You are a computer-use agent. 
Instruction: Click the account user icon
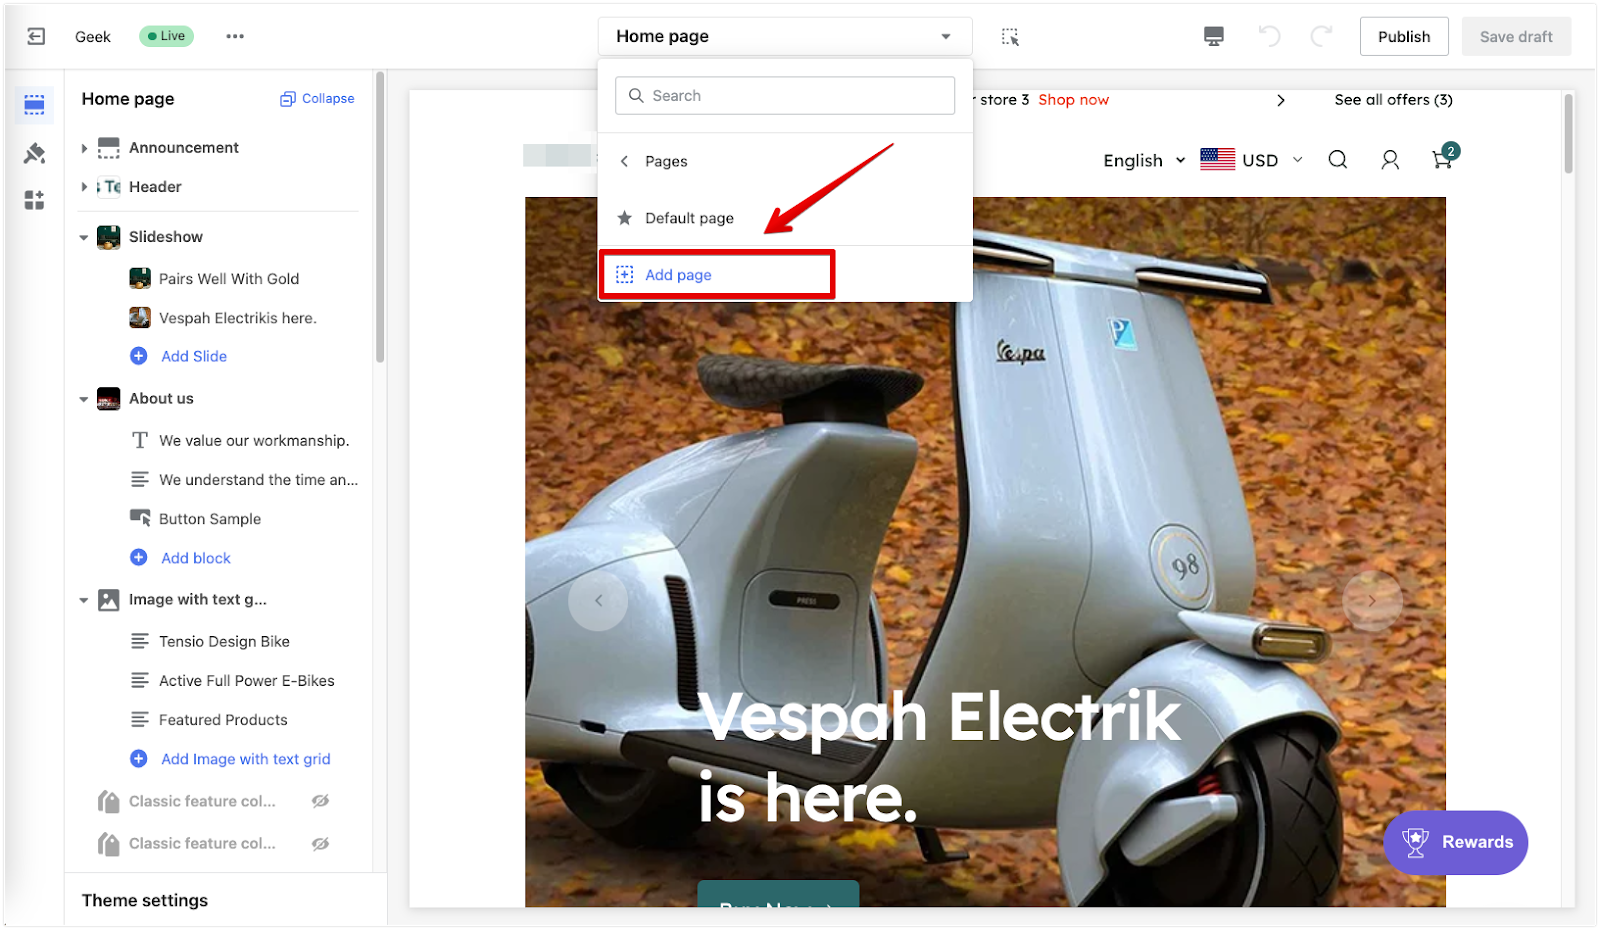click(x=1390, y=160)
